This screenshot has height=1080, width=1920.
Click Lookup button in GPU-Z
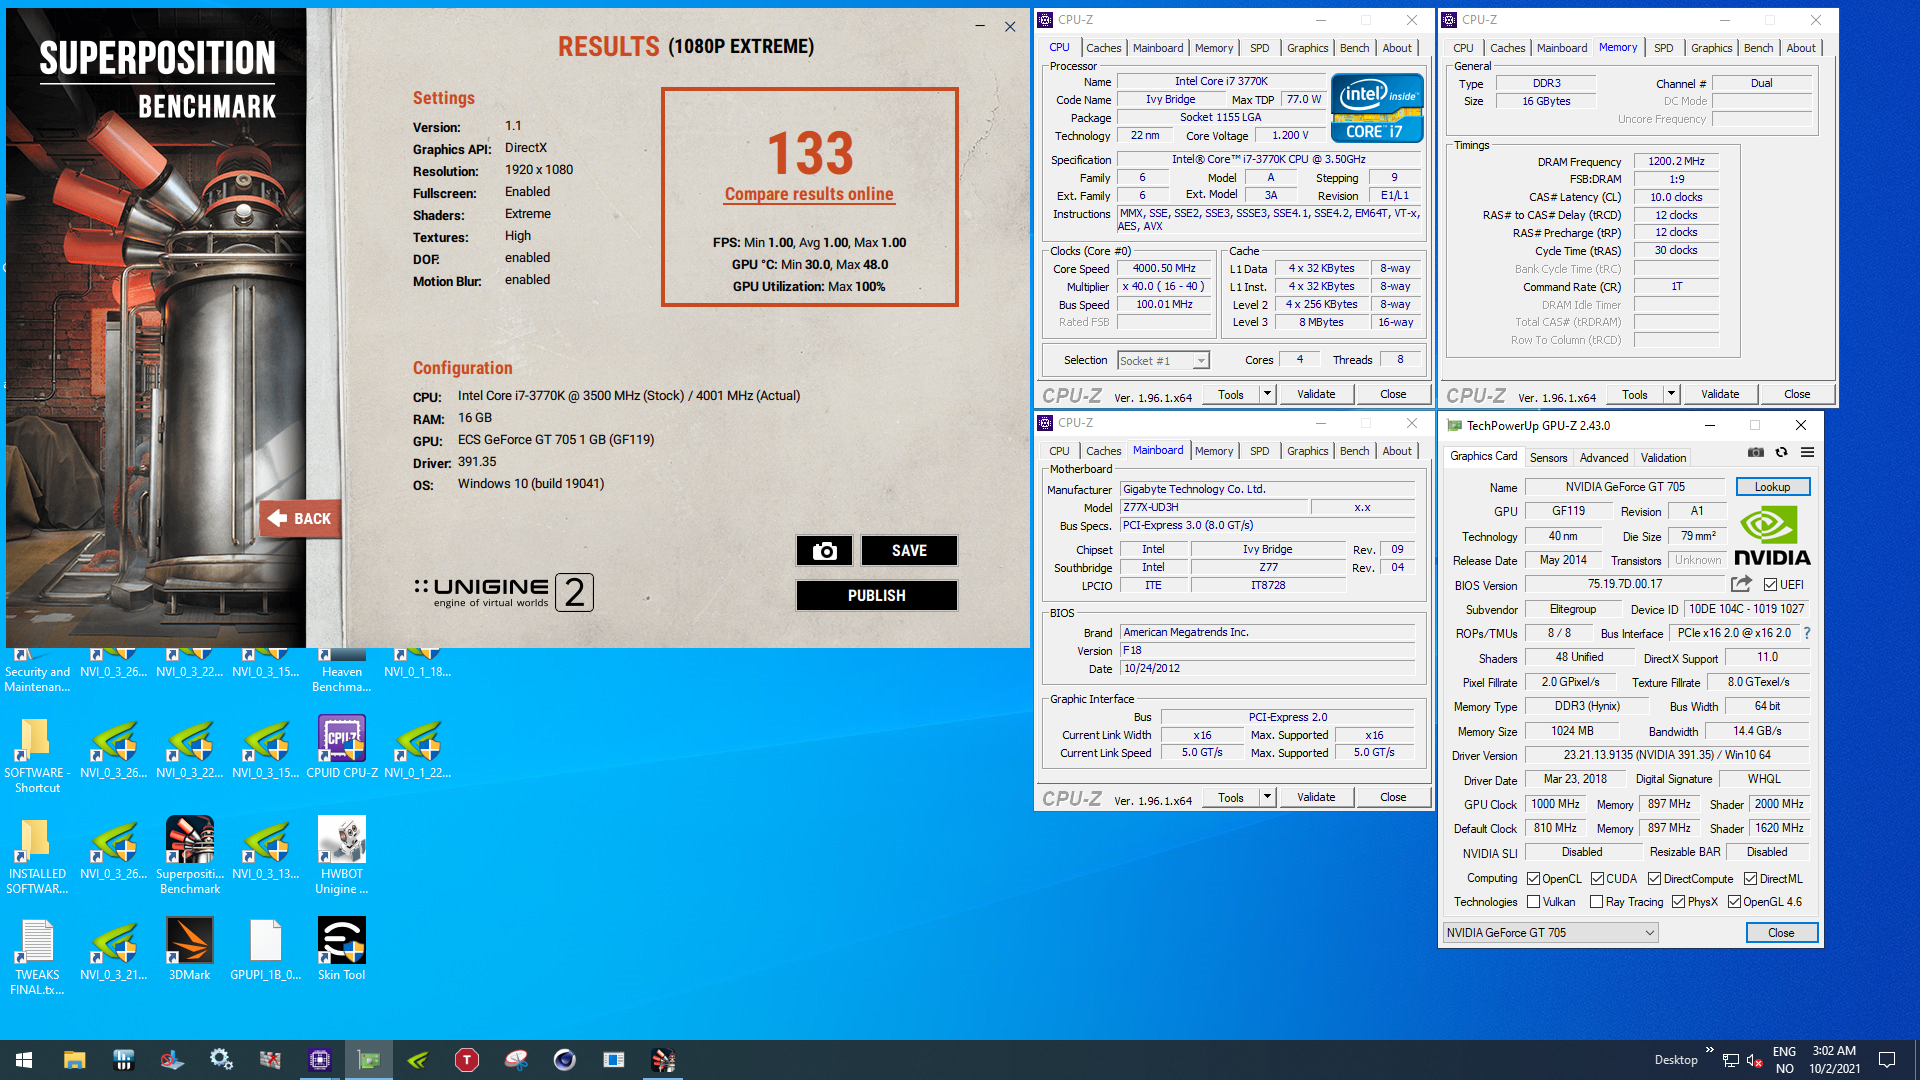(x=1772, y=487)
